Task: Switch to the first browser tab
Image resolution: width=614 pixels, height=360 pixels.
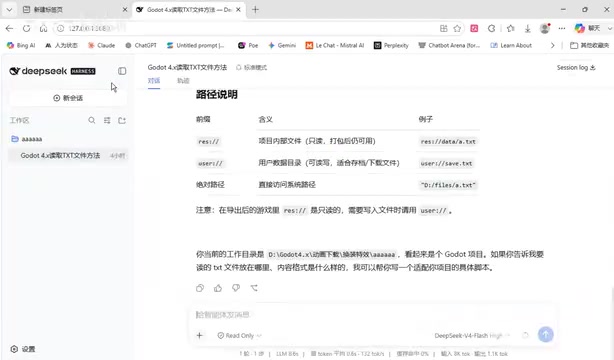Action: pyautogui.click(x=74, y=9)
